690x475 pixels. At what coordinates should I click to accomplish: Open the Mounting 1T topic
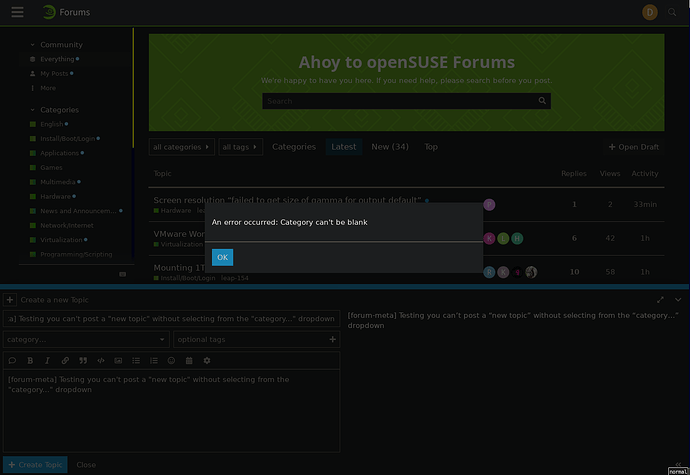pos(179,268)
